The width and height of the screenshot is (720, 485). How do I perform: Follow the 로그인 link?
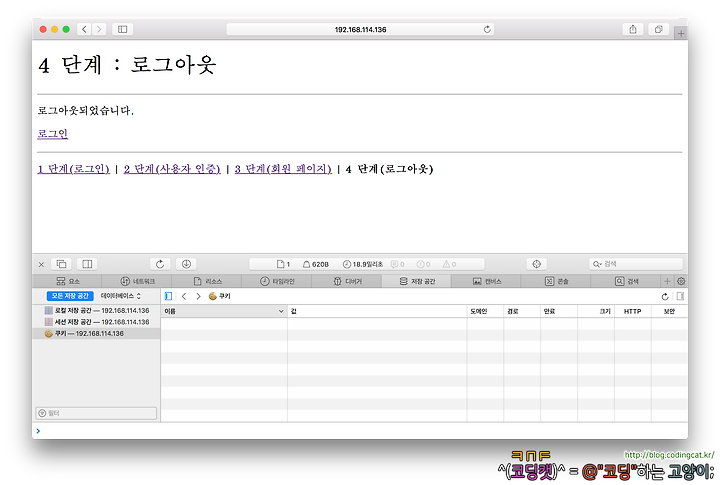[x=53, y=134]
